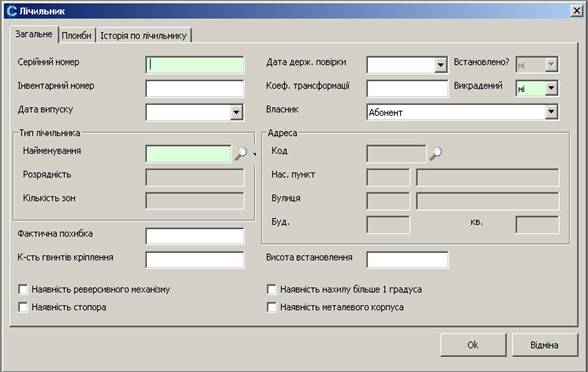Expand the Власник dropdown showing Абонент
The image size is (588, 372).
[551, 112]
